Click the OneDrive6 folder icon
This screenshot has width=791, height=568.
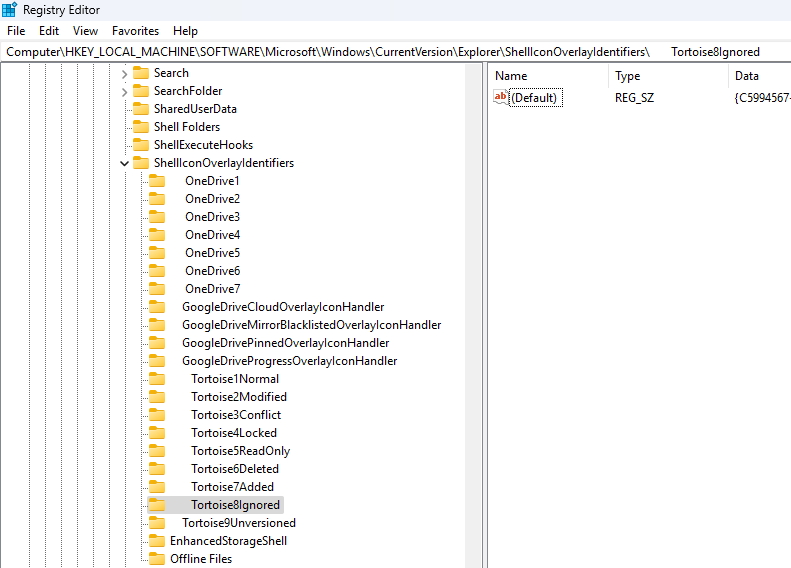tap(157, 271)
